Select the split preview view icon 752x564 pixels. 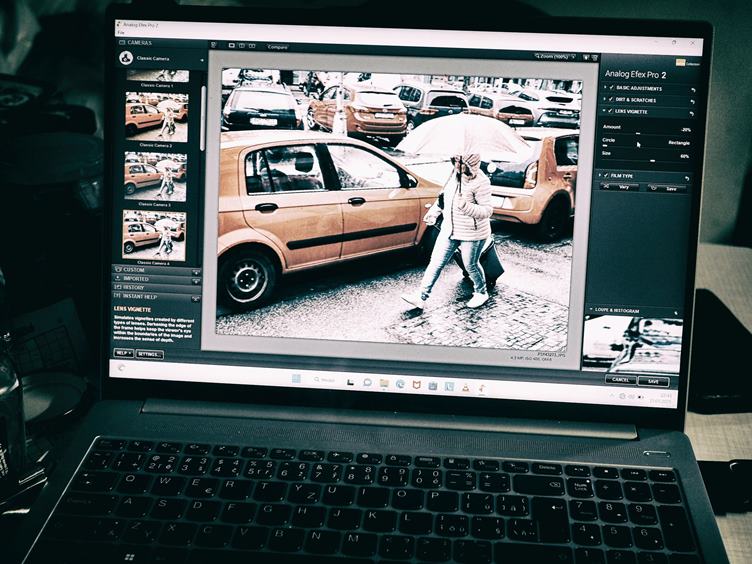pyautogui.click(x=242, y=46)
